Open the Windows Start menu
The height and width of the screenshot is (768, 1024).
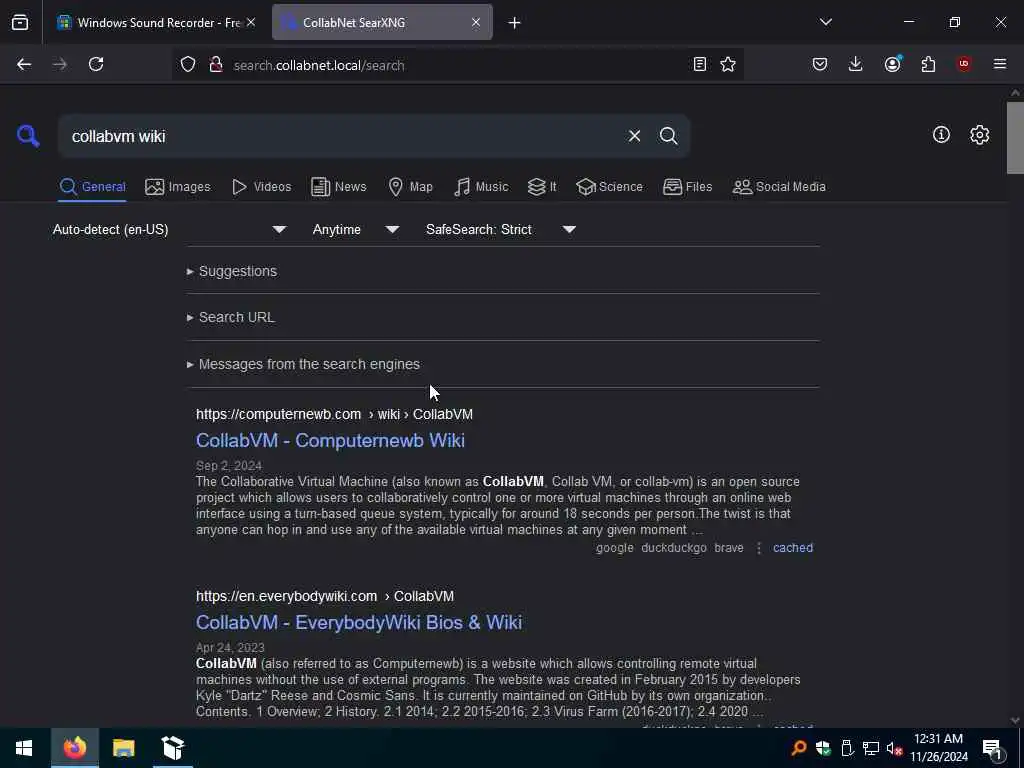tap(24, 748)
